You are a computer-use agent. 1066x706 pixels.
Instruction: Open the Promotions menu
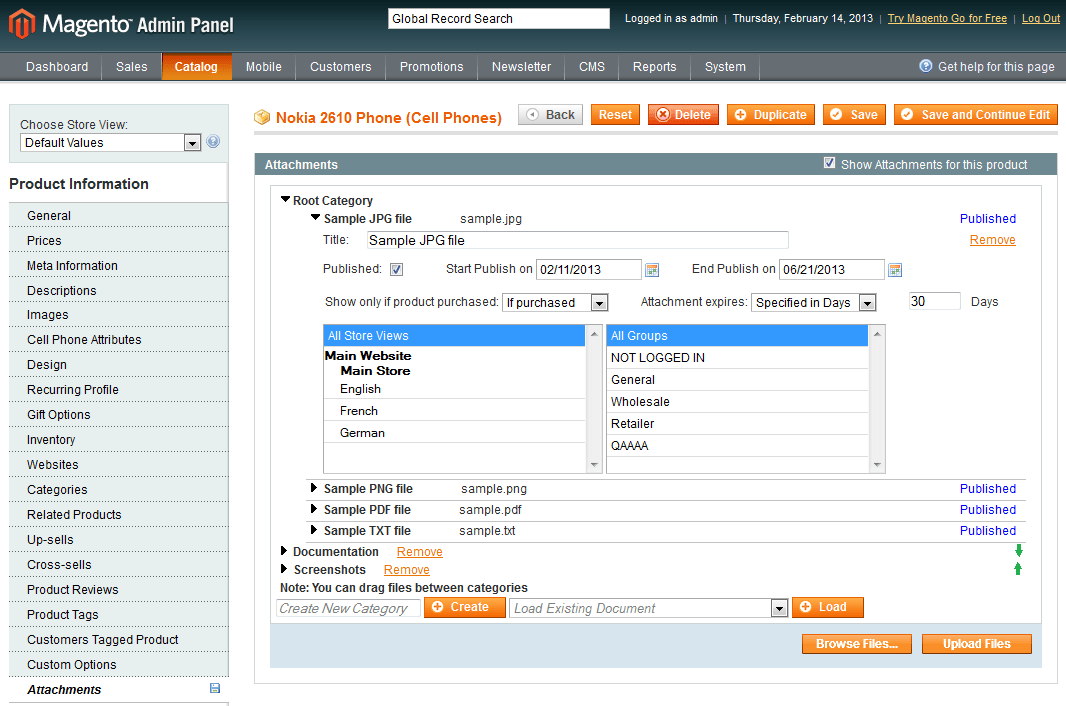tap(431, 67)
